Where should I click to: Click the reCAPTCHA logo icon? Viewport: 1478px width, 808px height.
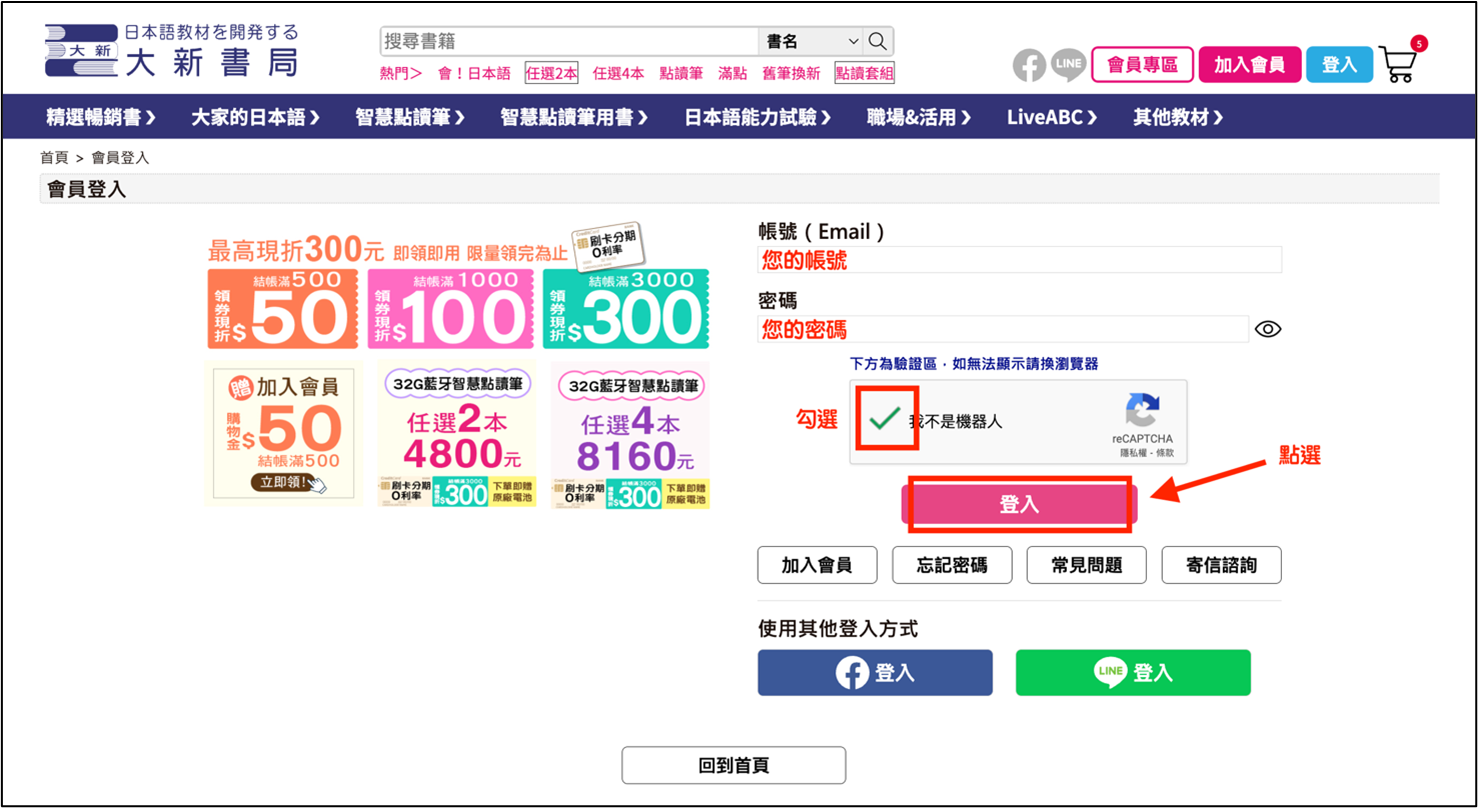[x=1142, y=411]
